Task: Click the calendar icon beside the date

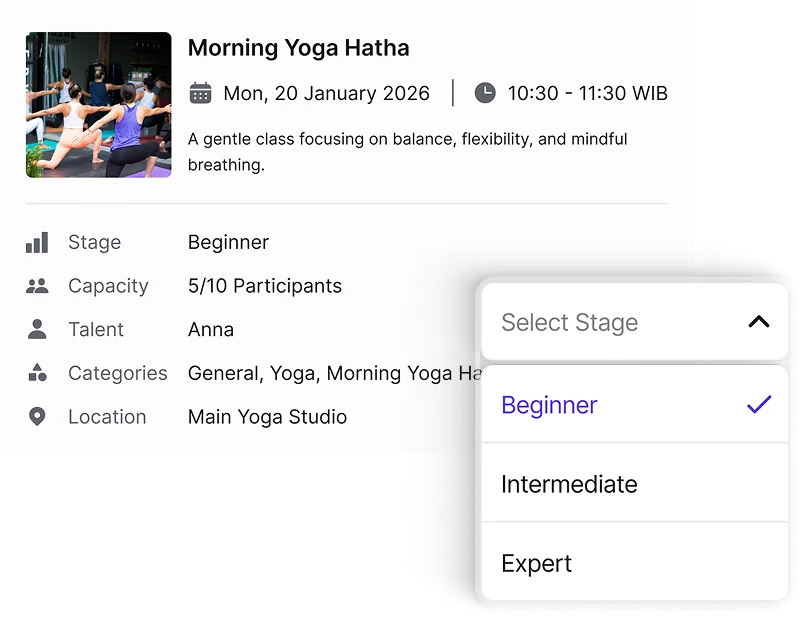Action: 201,93
